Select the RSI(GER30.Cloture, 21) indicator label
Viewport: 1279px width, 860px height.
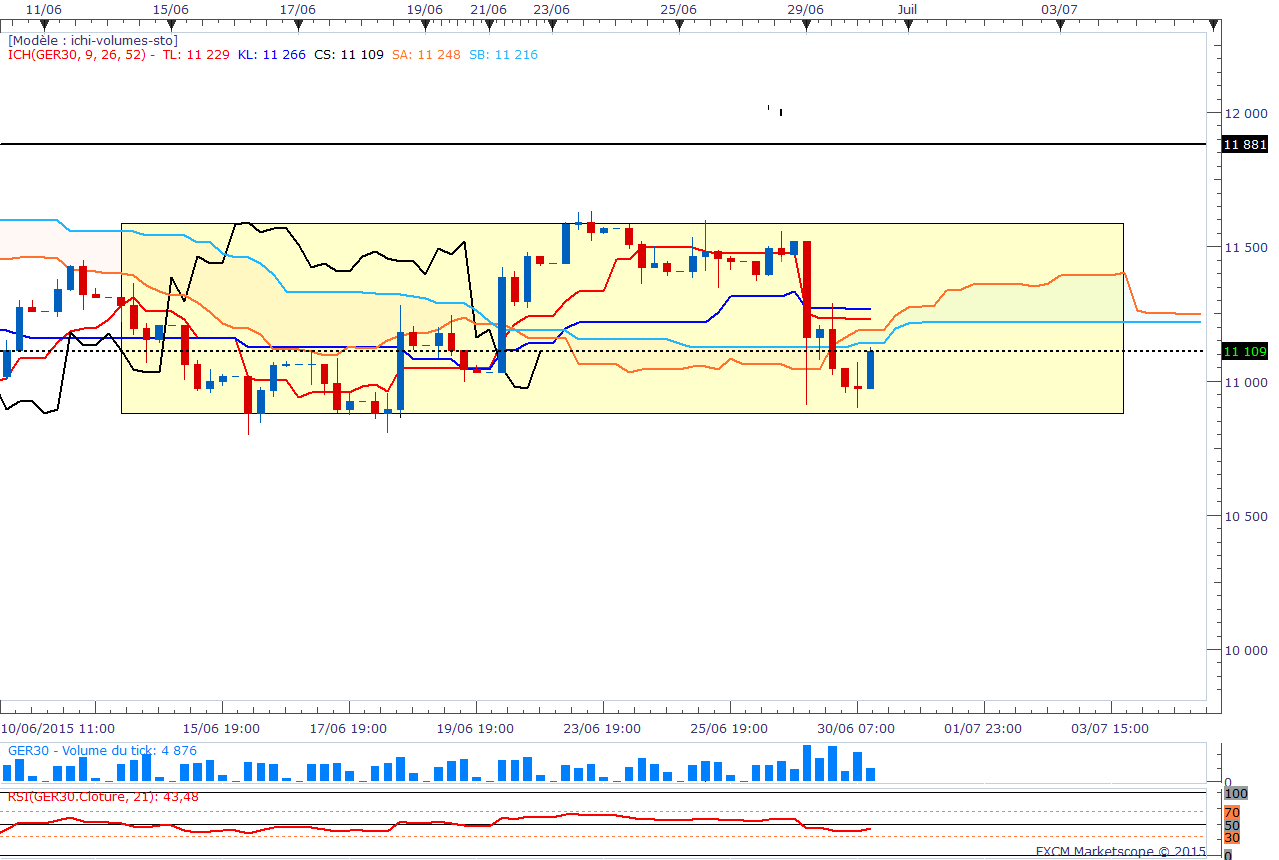(x=103, y=796)
